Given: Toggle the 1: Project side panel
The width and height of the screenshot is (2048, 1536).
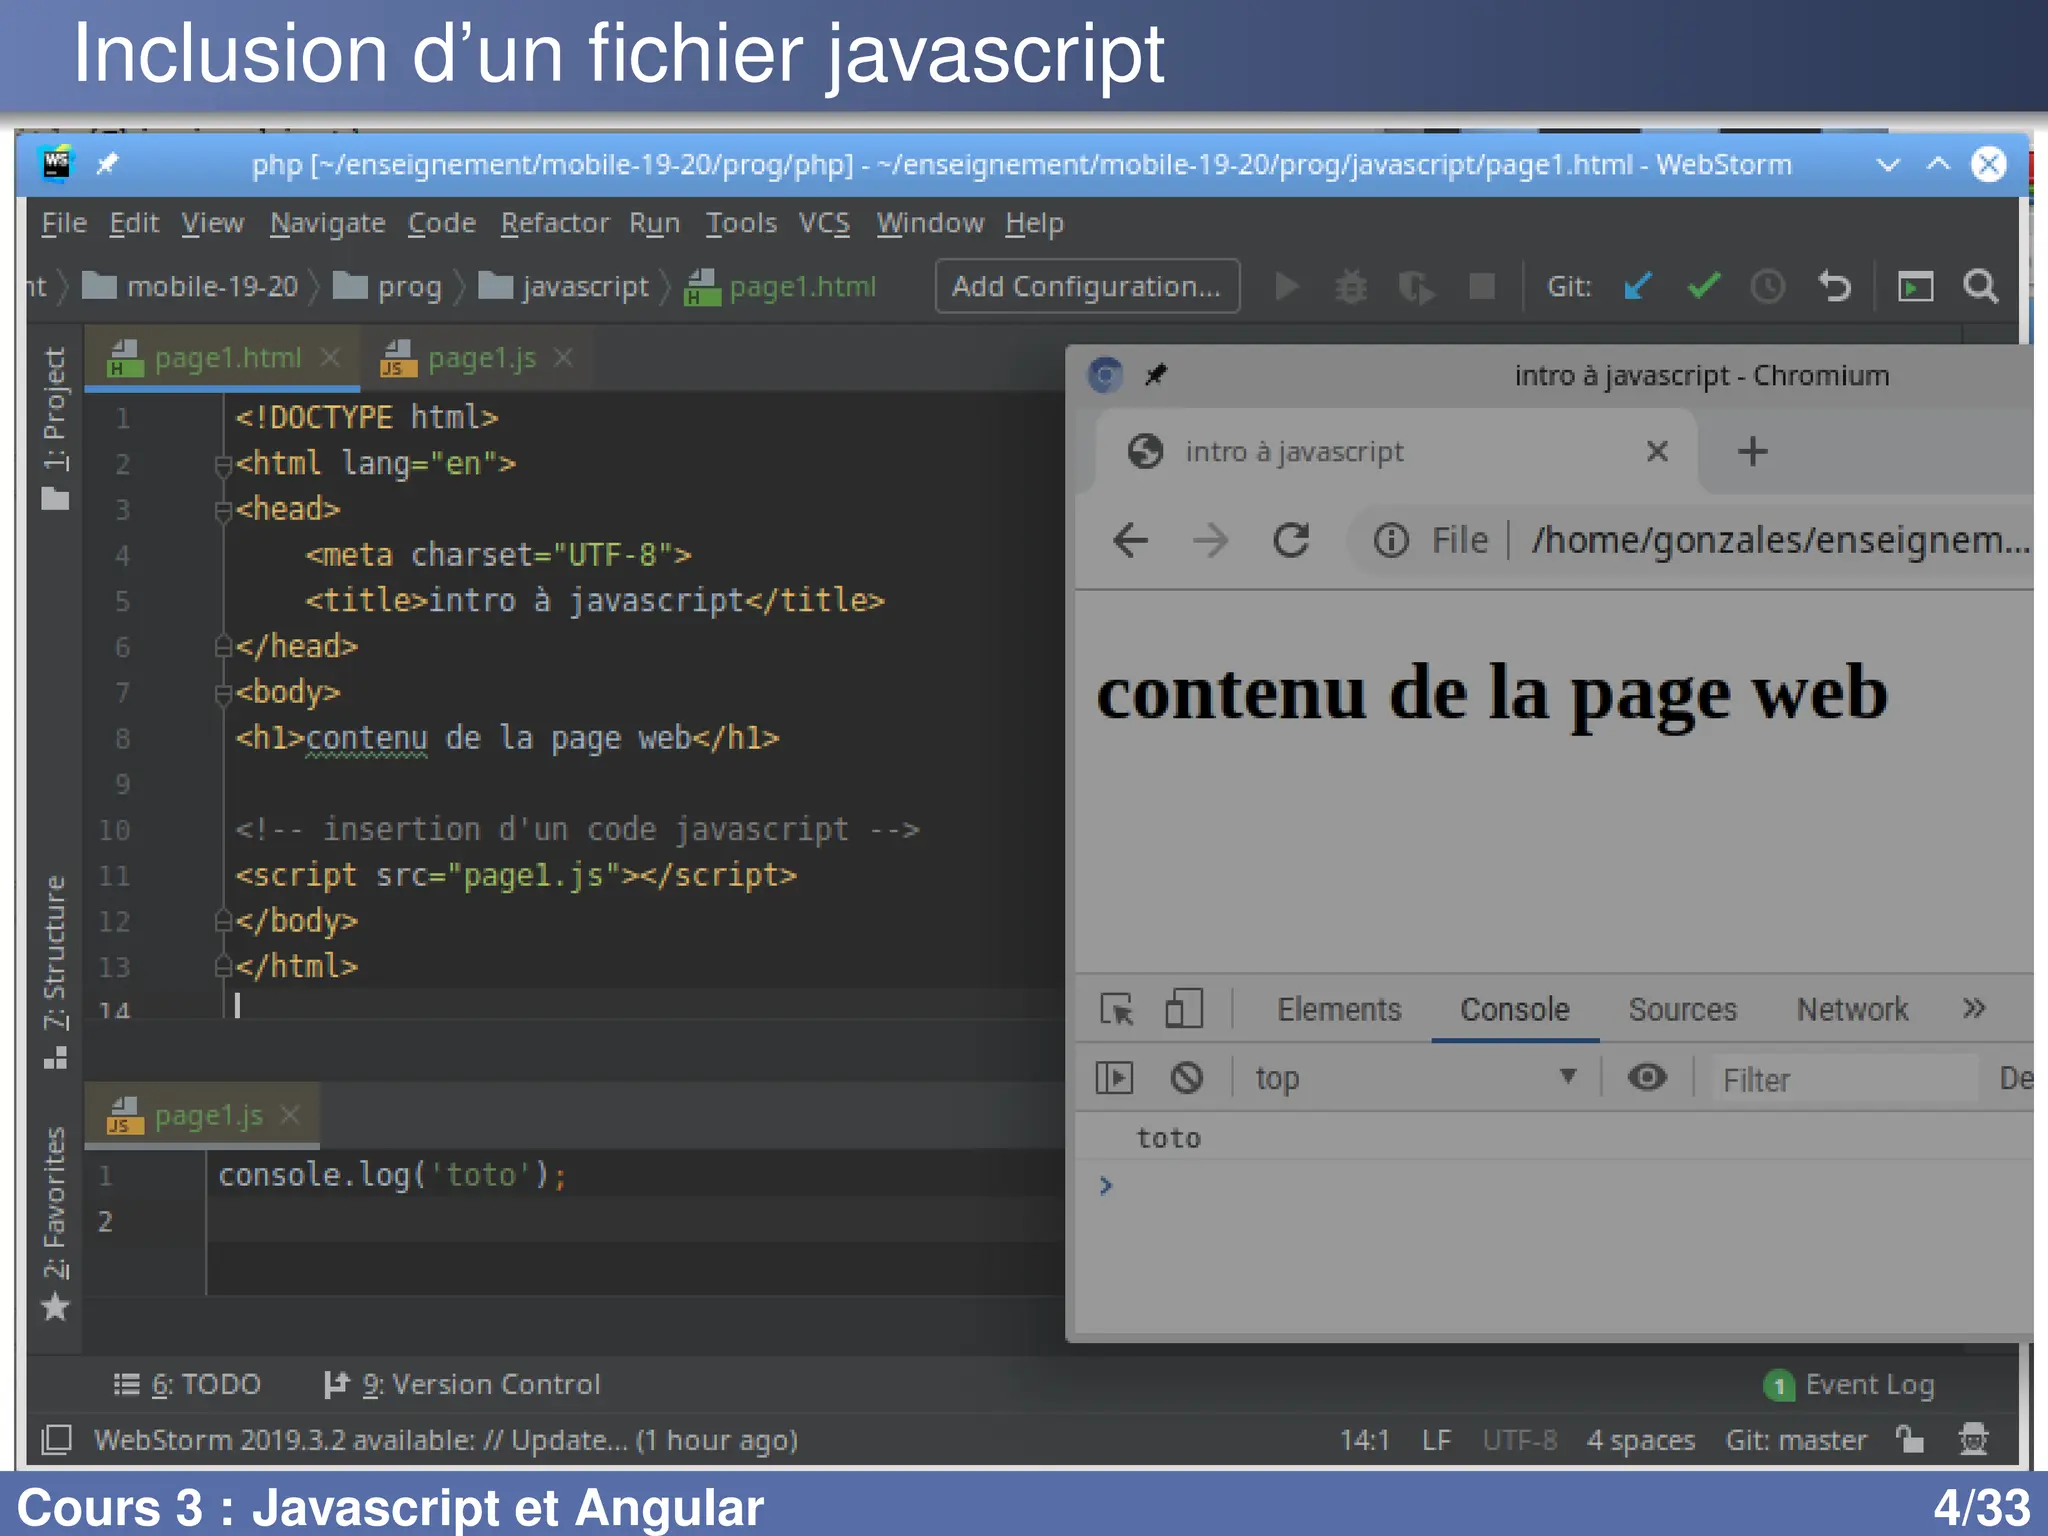Looking at the screenshot, I should [55, 428].
